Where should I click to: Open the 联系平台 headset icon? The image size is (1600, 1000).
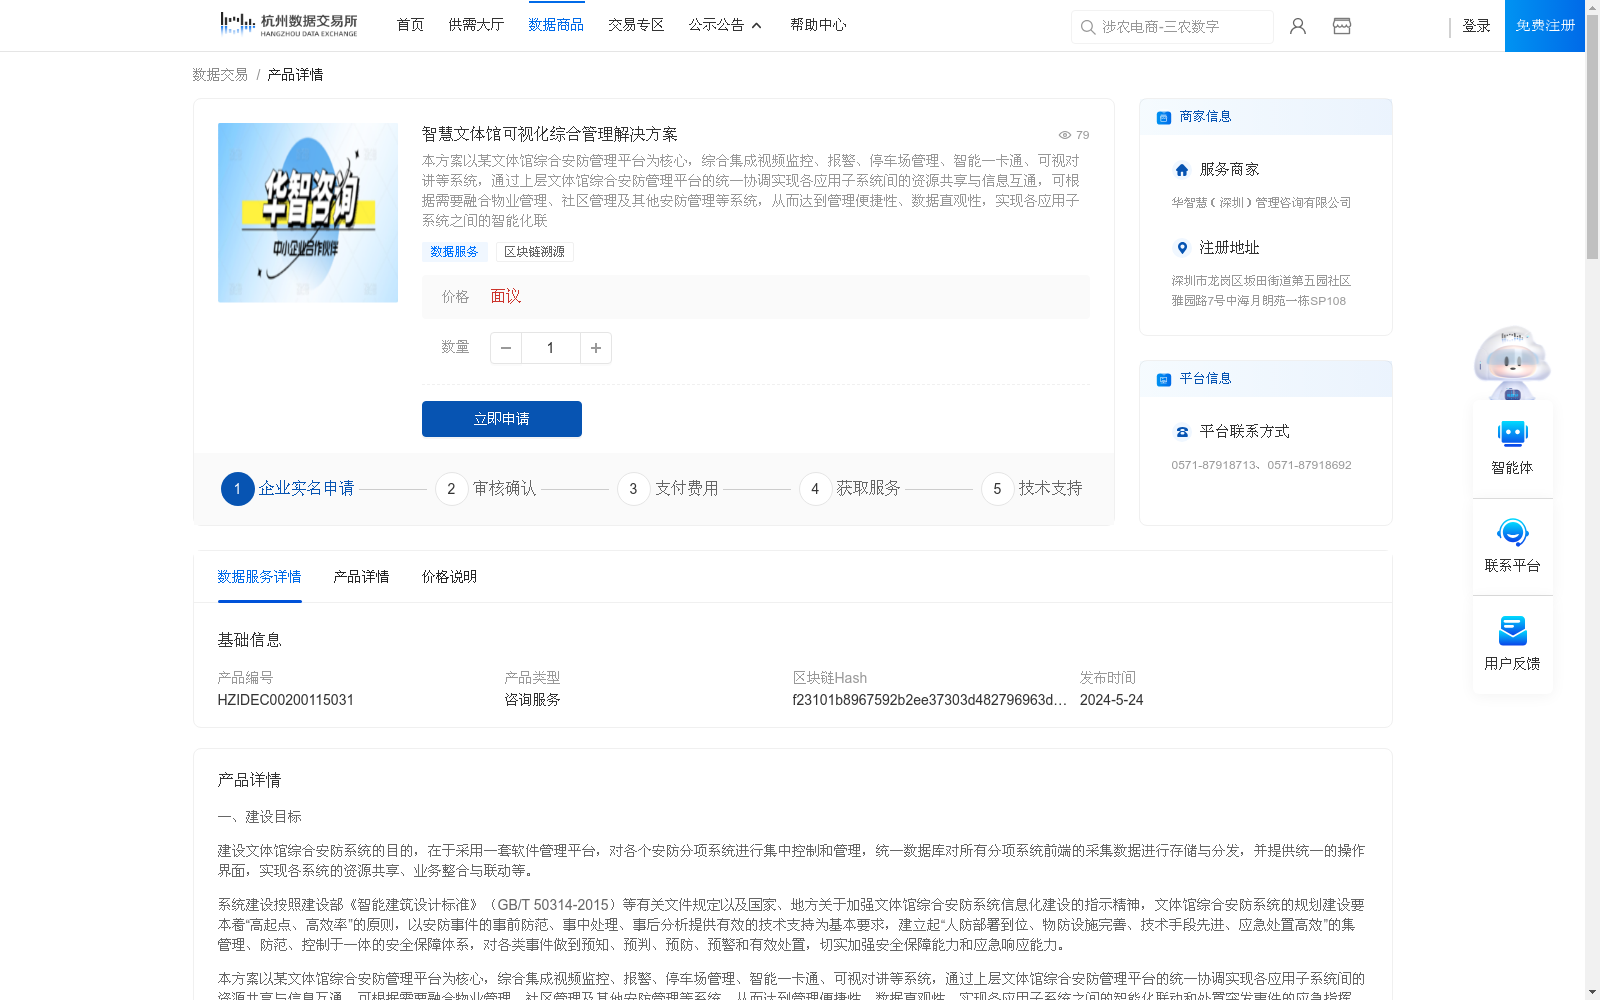pyautogui.click(x=1512, y=532)
